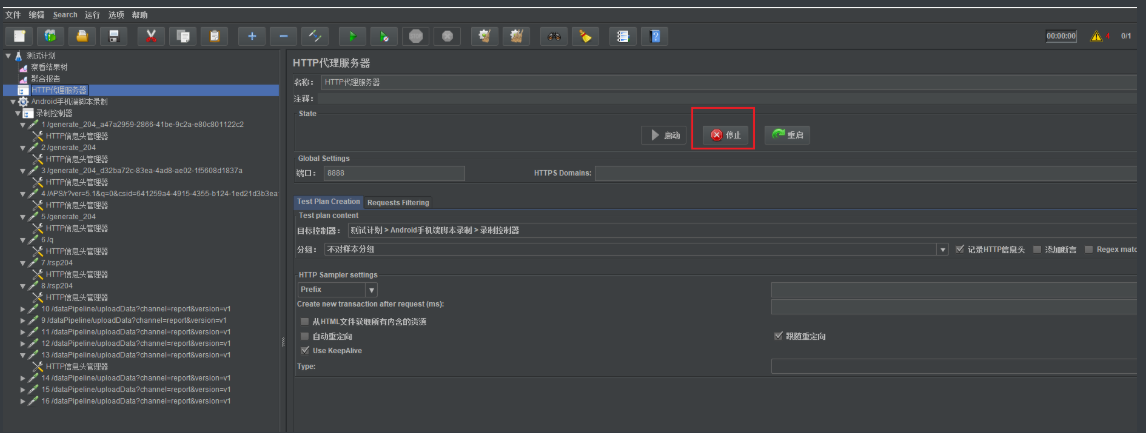Screen dimensions: 1146x433
Task: Enable the 自动重定向 checkbox
Action: point(305,336)
